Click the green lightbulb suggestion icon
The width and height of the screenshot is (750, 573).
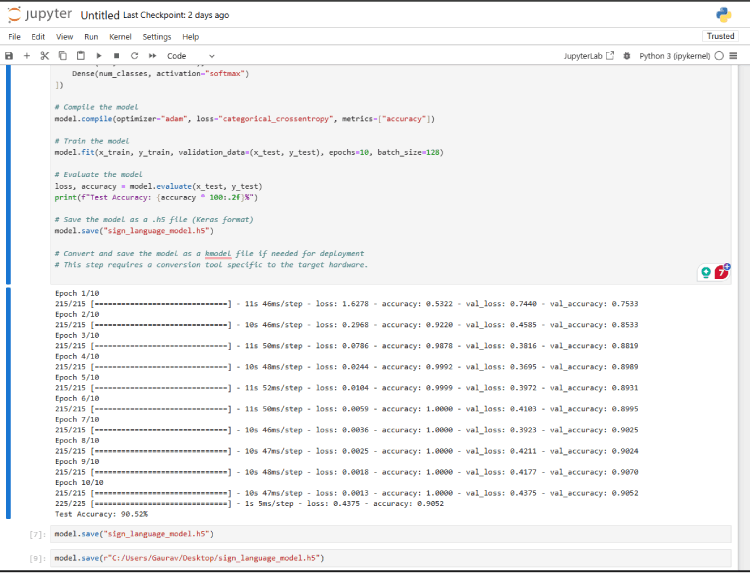point(706,272)
